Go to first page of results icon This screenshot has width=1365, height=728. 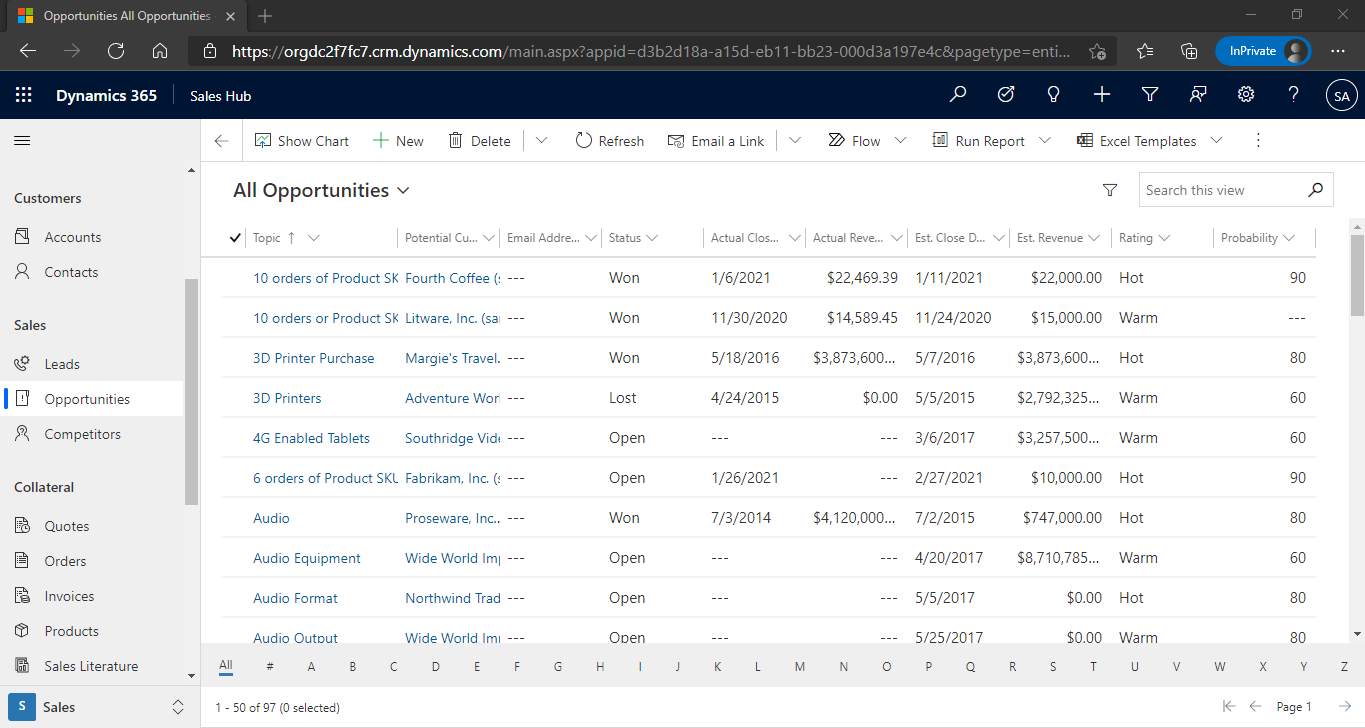coord(1229,707)
